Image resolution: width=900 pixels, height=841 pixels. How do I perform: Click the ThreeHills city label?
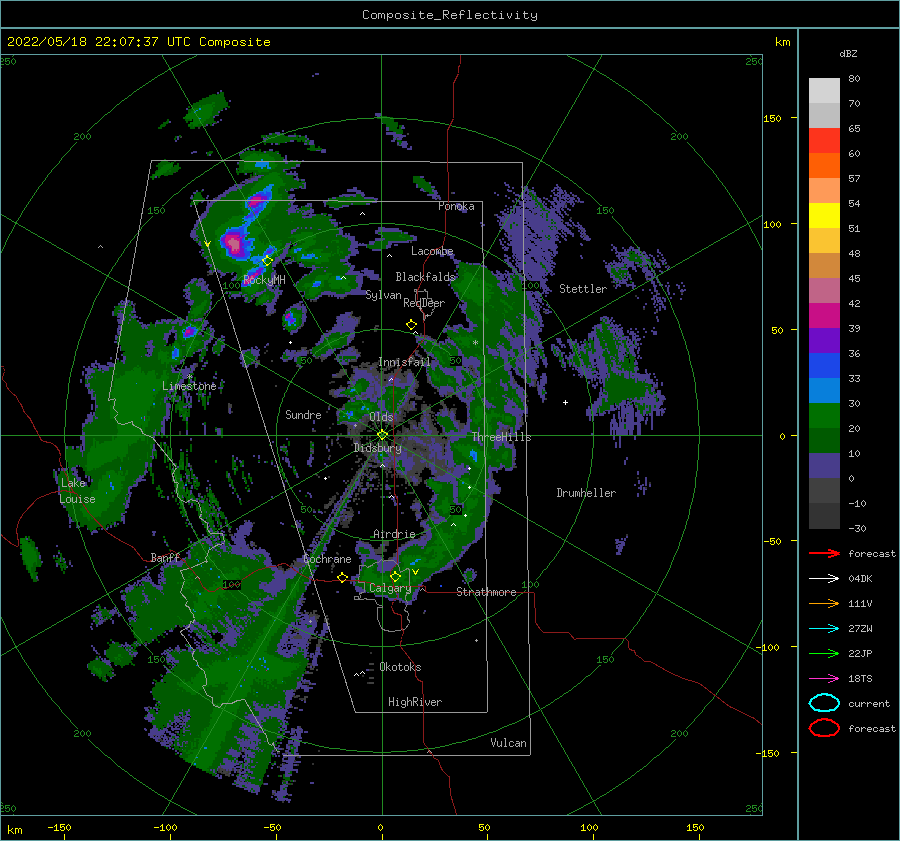[x=502, y=437]
